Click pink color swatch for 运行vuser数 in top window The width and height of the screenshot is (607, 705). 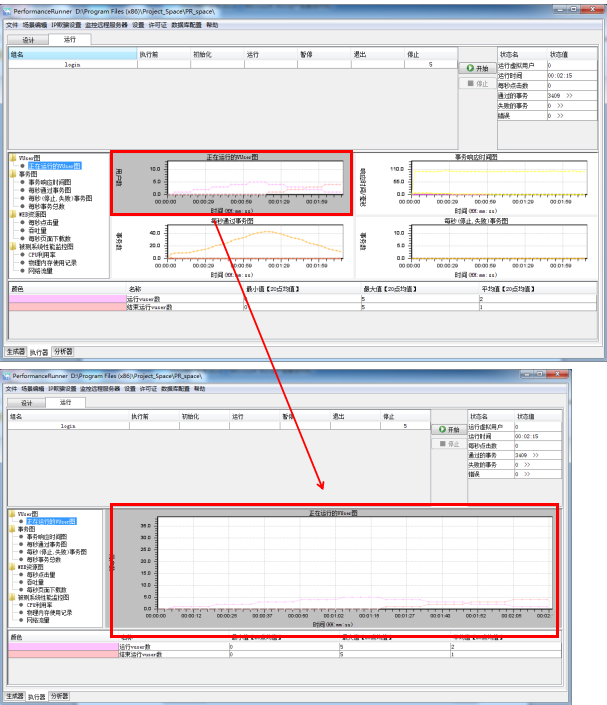tap(65, 299)
